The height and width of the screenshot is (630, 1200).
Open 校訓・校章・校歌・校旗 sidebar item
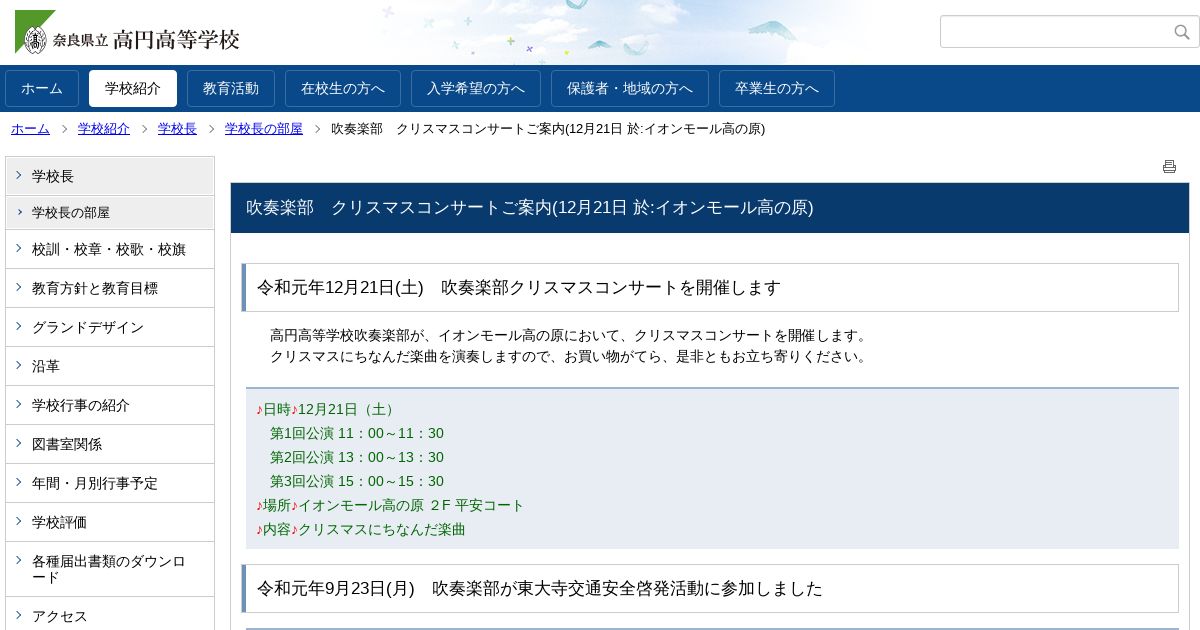pyautogui.click(x=110, y=250)
